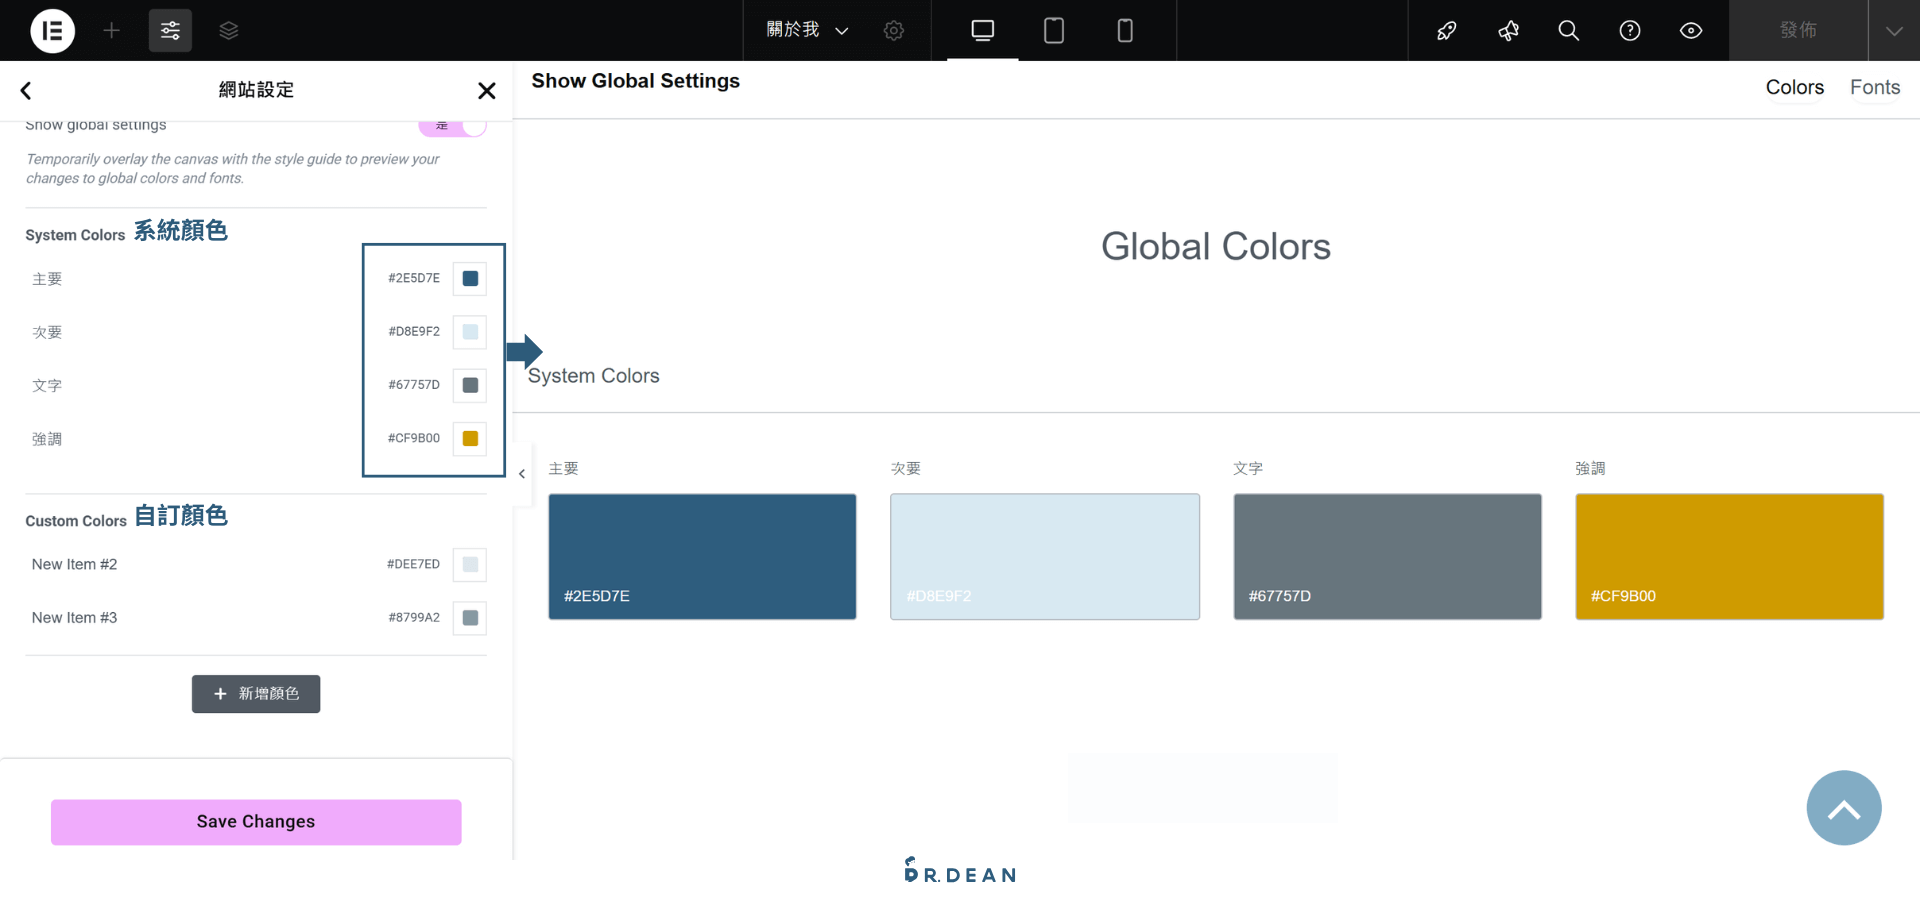
Task: Toggle the Show global settings switch
Action: point(453,126)
